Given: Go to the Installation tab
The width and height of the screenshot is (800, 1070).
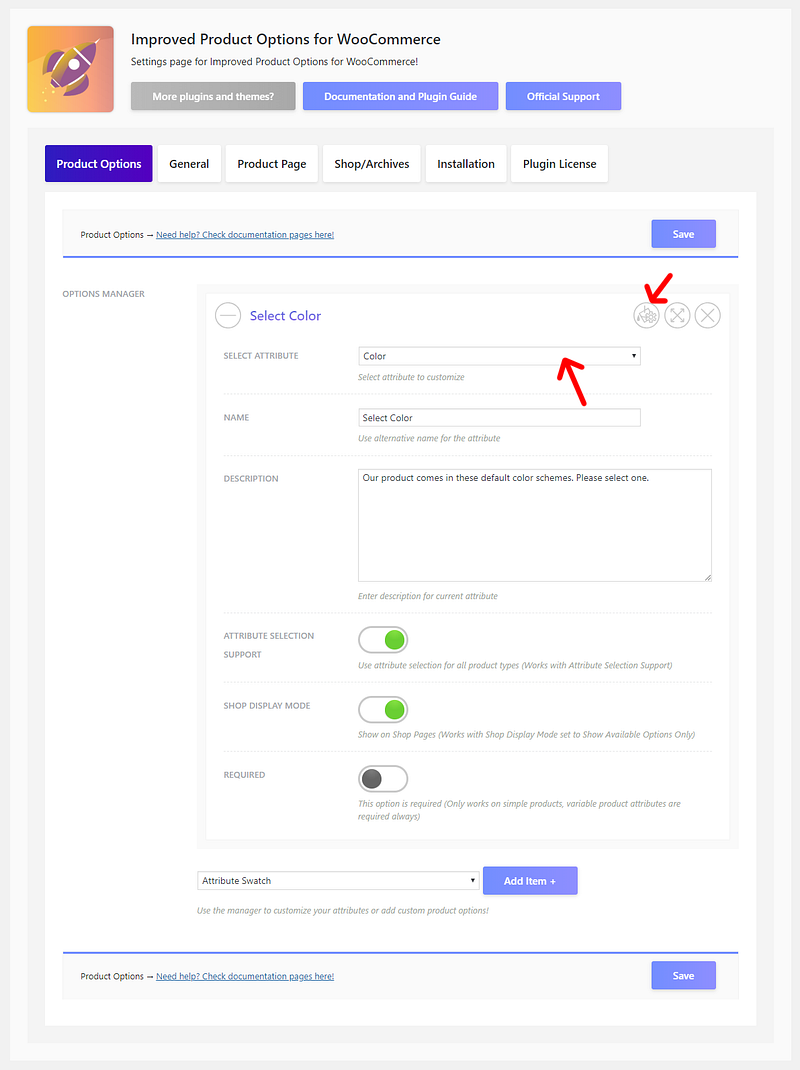Looking at the screenshot, I should point(466,164).
